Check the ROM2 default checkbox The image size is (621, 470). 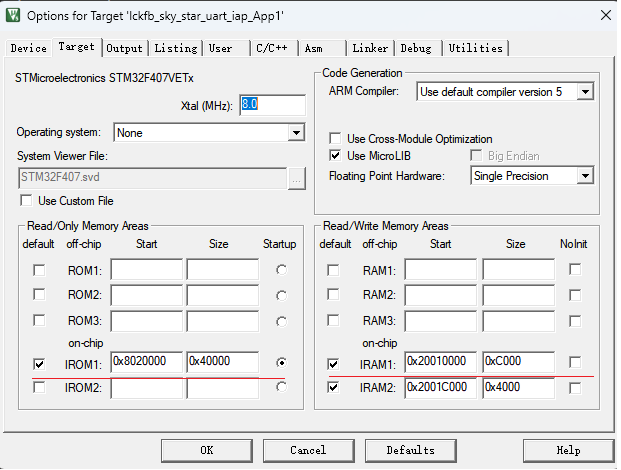tap(39, 295)
